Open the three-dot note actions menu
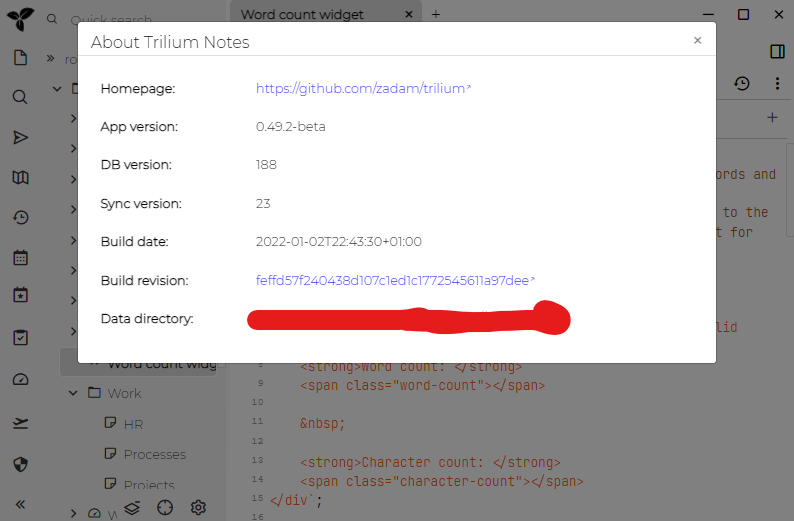This screenshot has height=521, width=794. click(x=777, y=84)
